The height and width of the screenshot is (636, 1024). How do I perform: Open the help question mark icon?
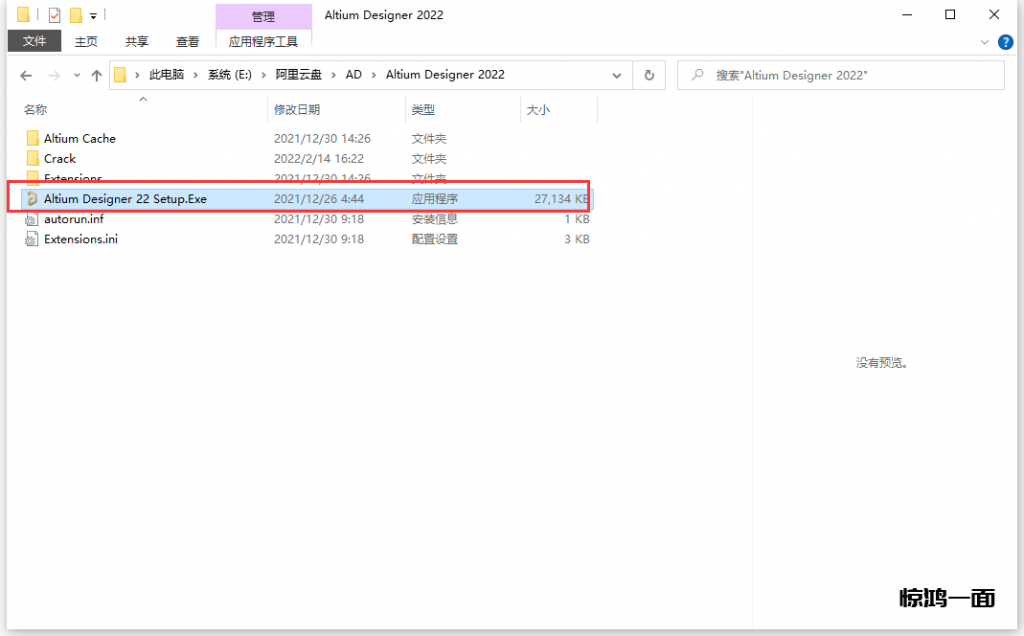[1008, 42]
